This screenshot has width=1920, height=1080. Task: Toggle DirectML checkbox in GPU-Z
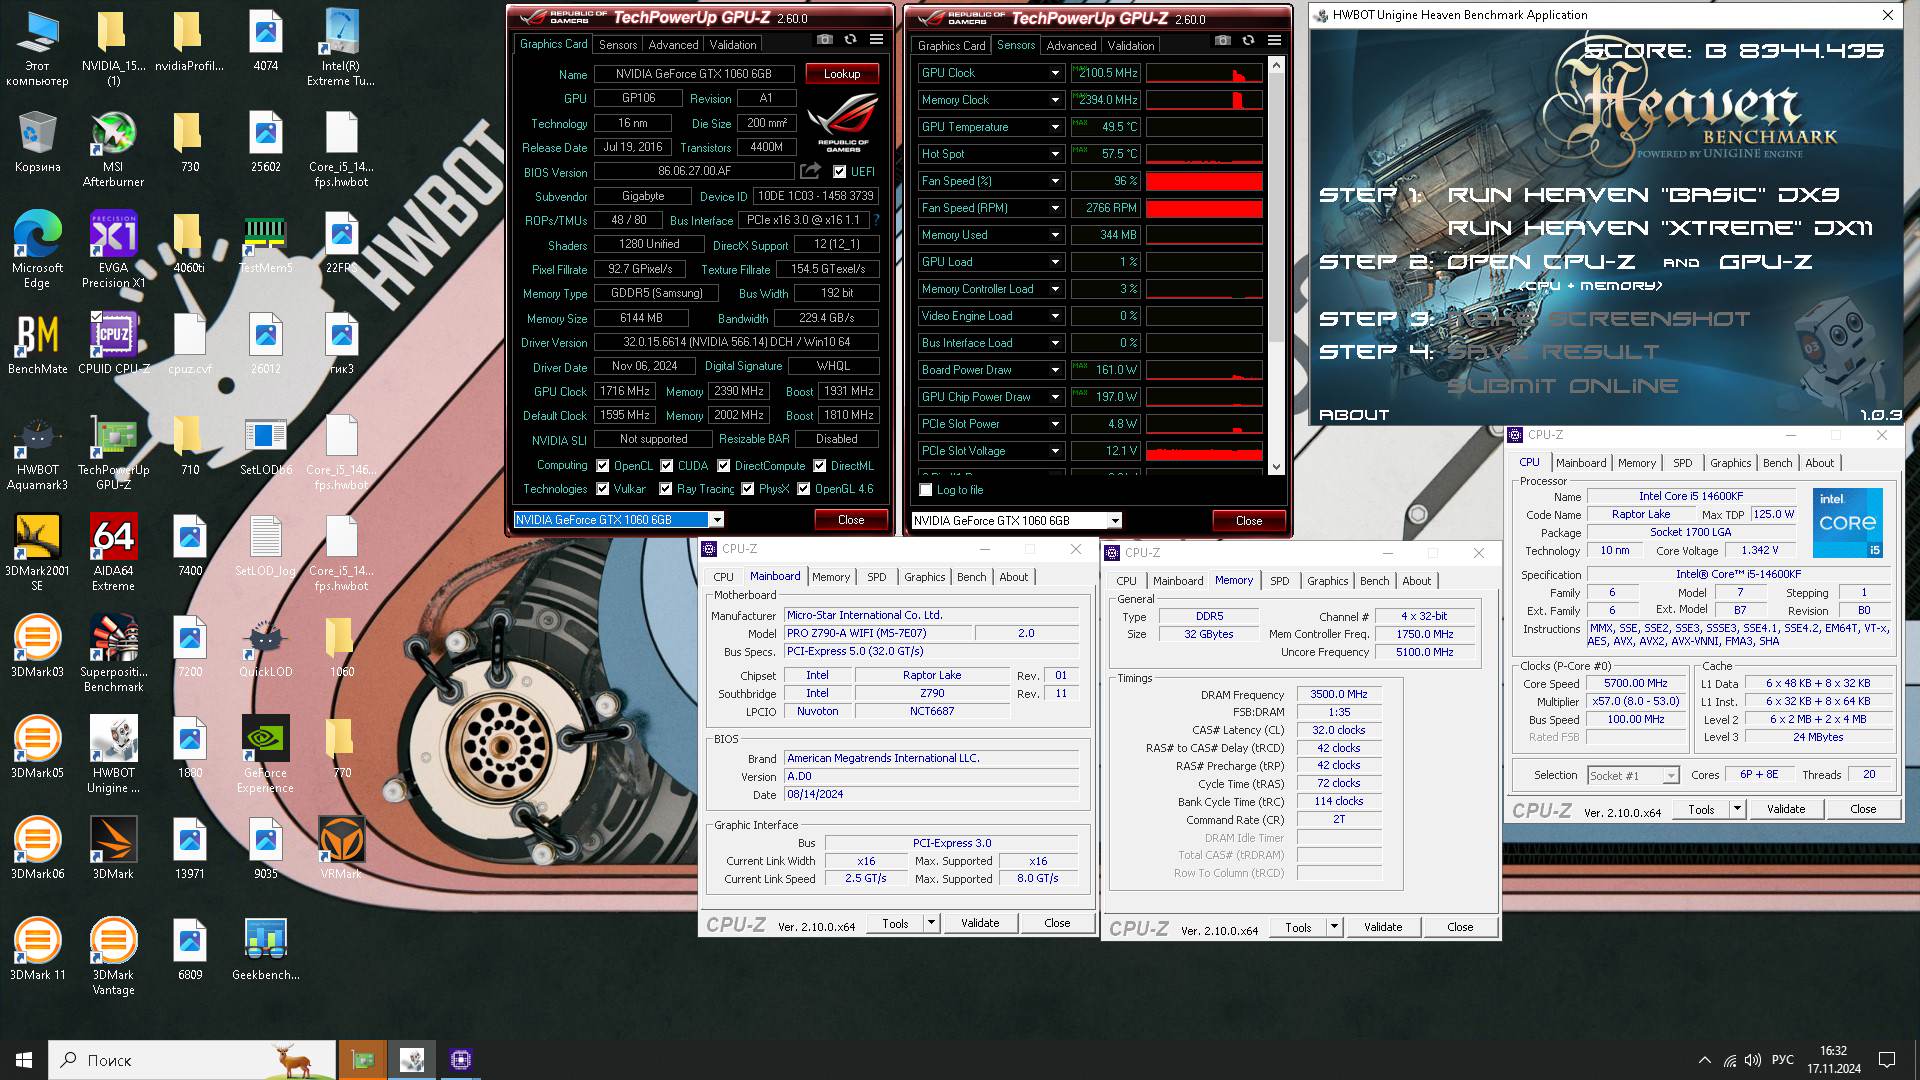pos(820,466)
